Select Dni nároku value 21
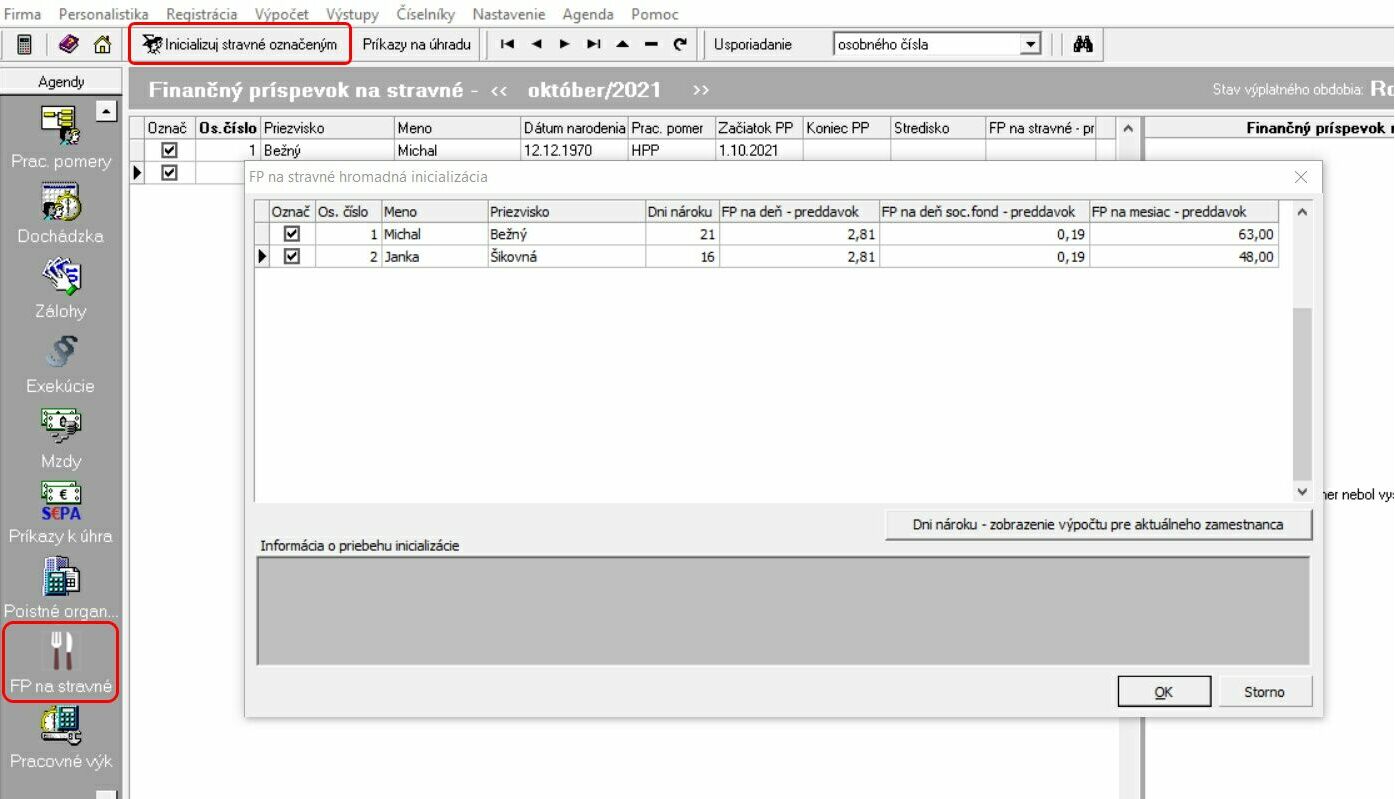Viewport: 1395px width, 799px height. coord(682,234)
